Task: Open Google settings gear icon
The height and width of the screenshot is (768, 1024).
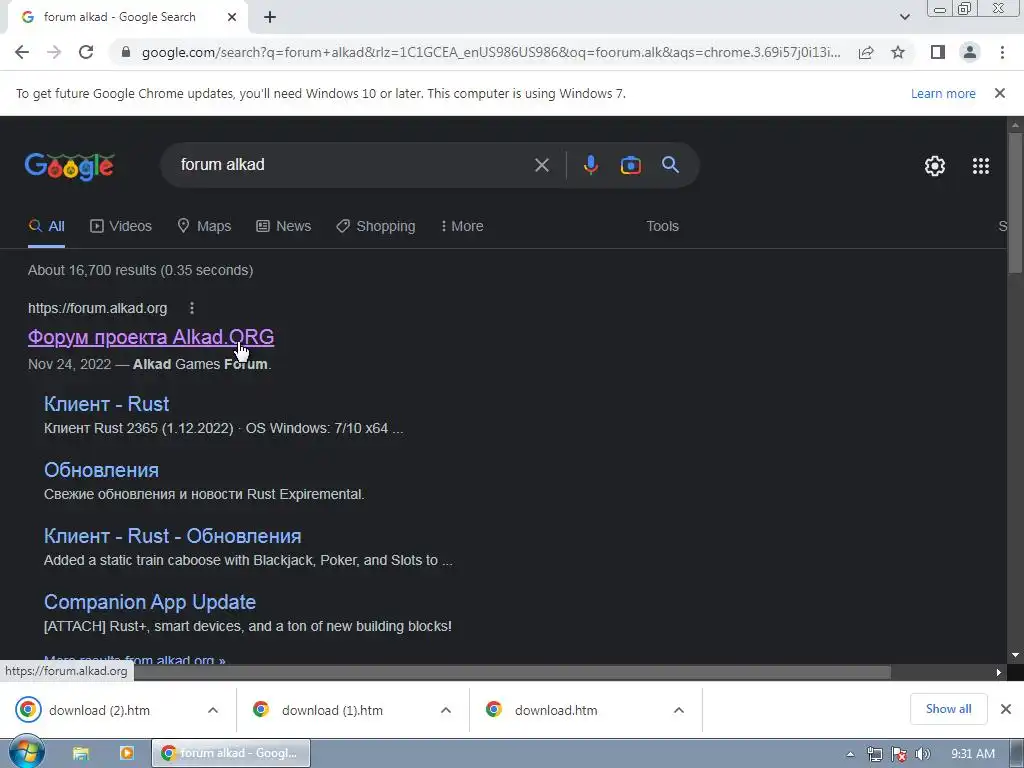Action: click(935, 166)
